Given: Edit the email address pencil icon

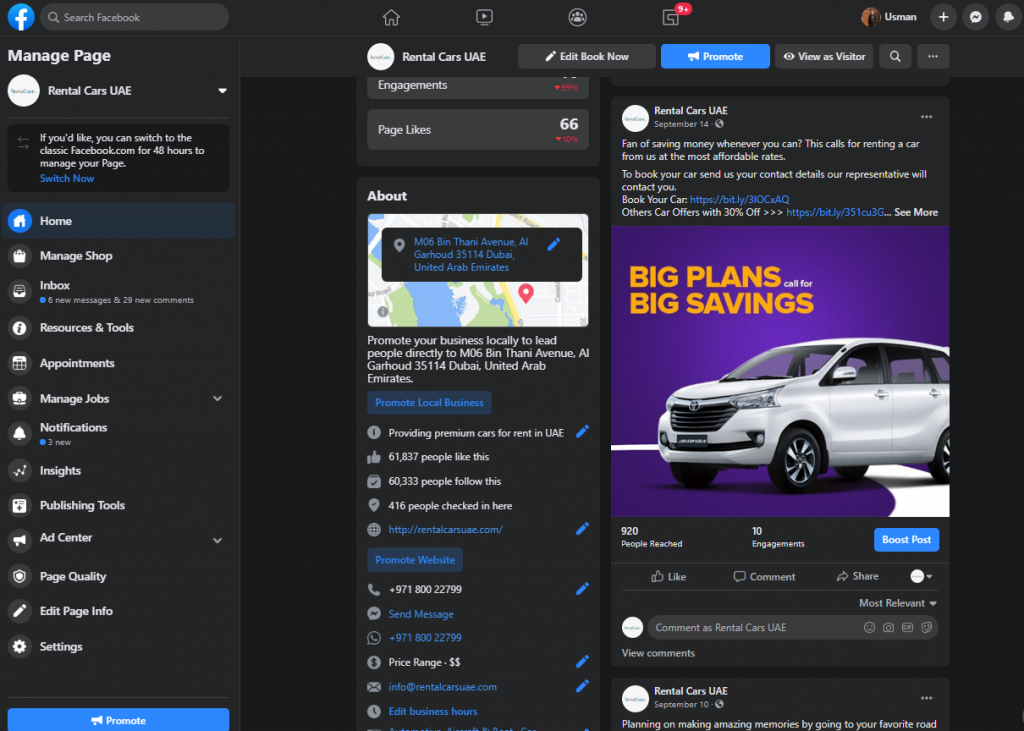Looking at the screenshot, I should 582,686.
